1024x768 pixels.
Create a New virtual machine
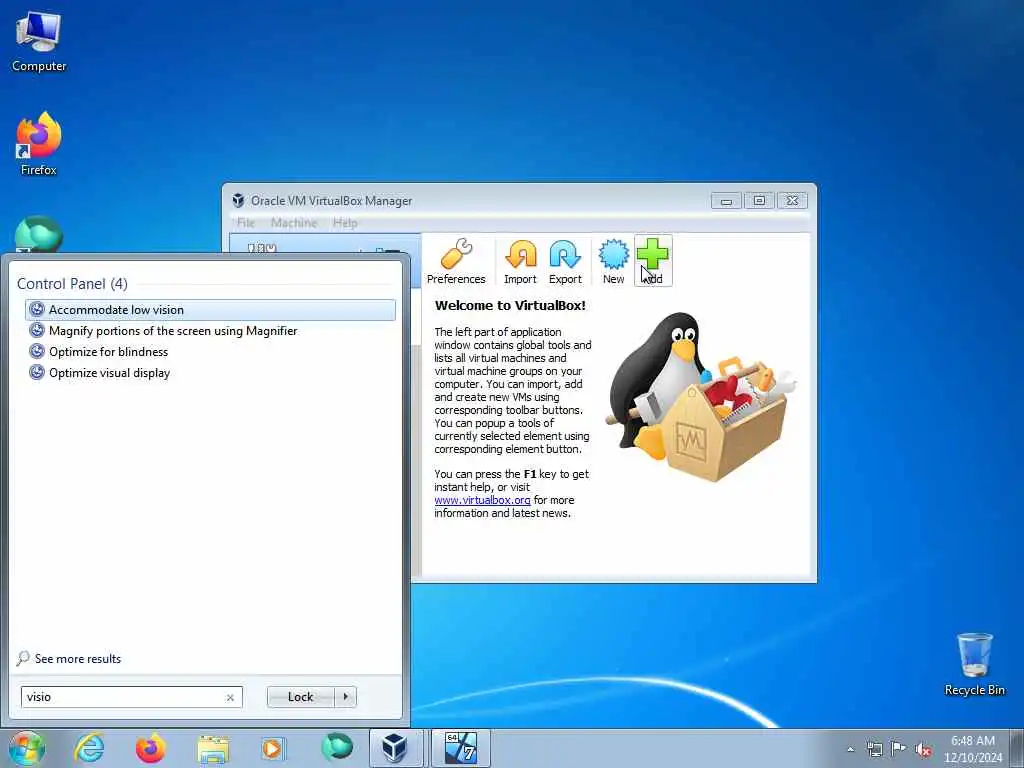pos(613,261)
